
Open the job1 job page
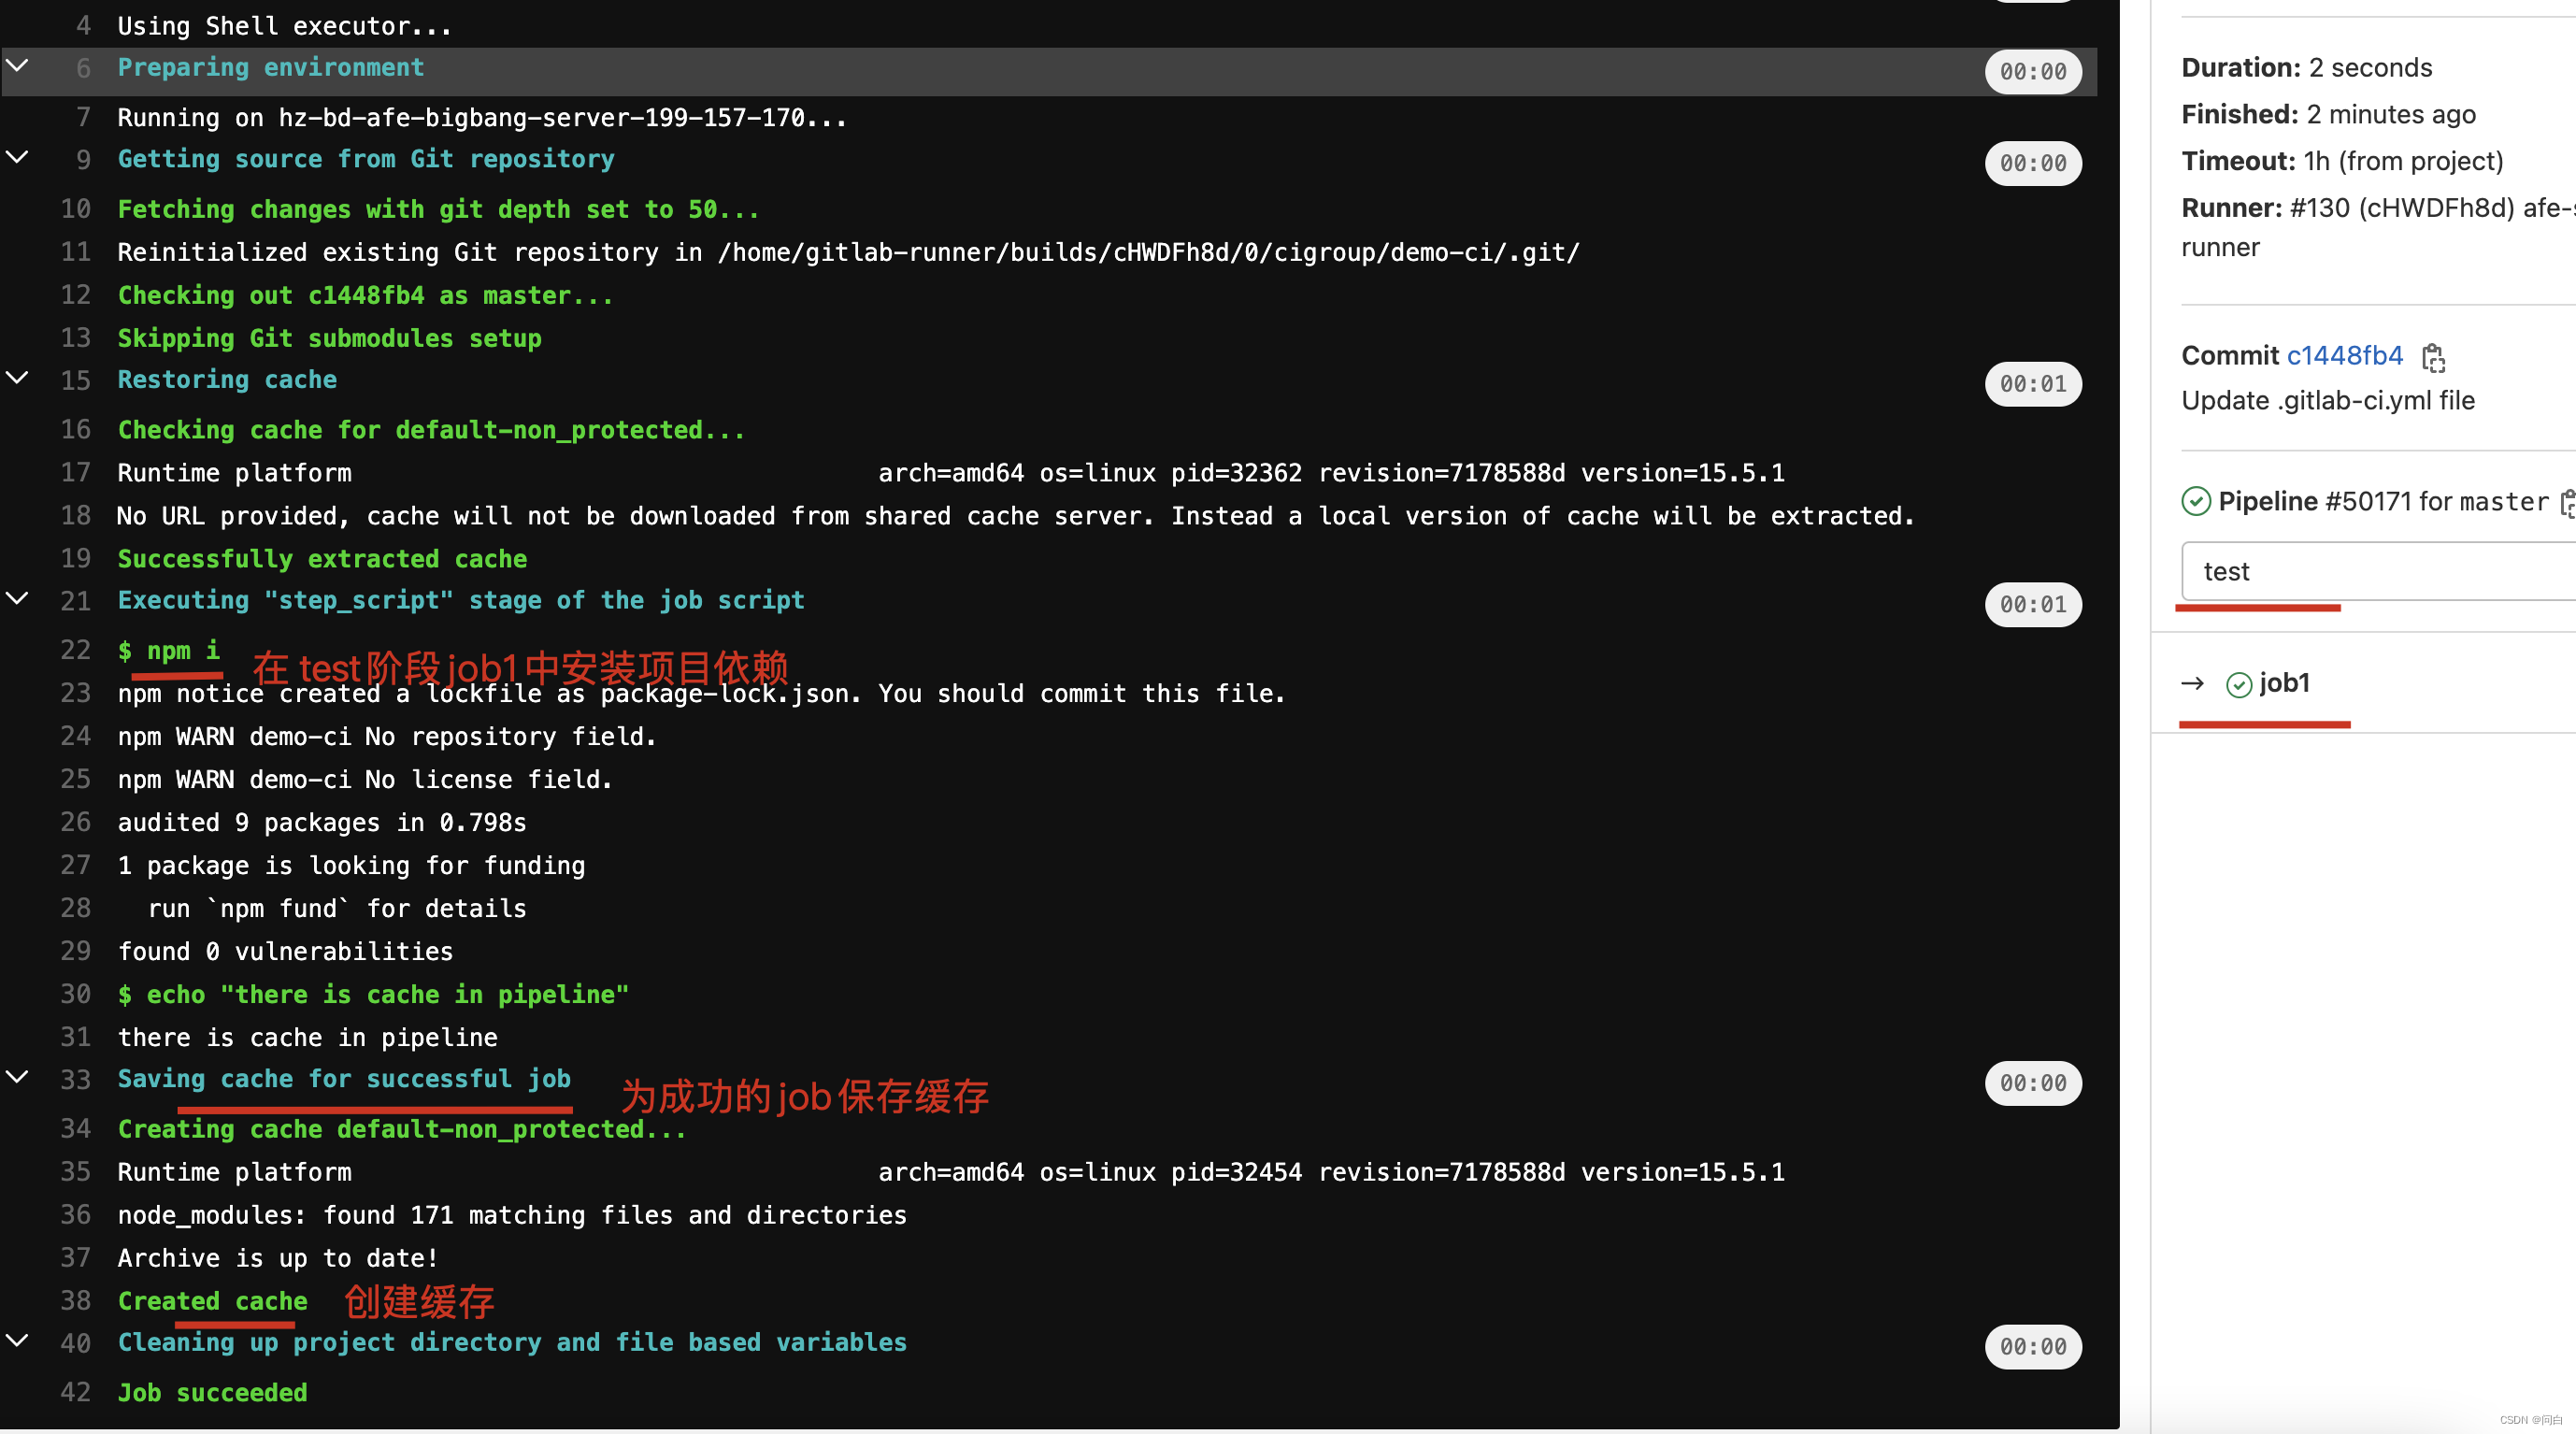[x=2283, y=683]
